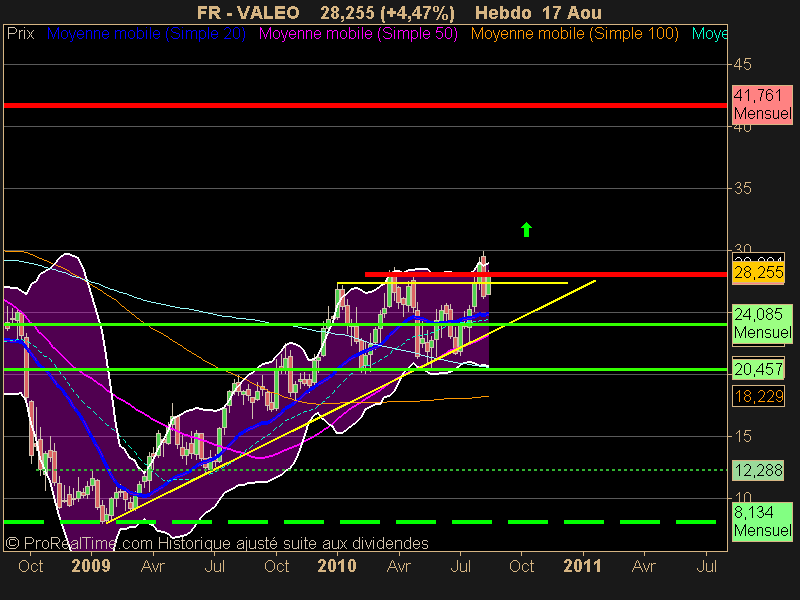Click the "Avr" label following 2011
Screen dimensions: 800x600
(x=644, y=566)
